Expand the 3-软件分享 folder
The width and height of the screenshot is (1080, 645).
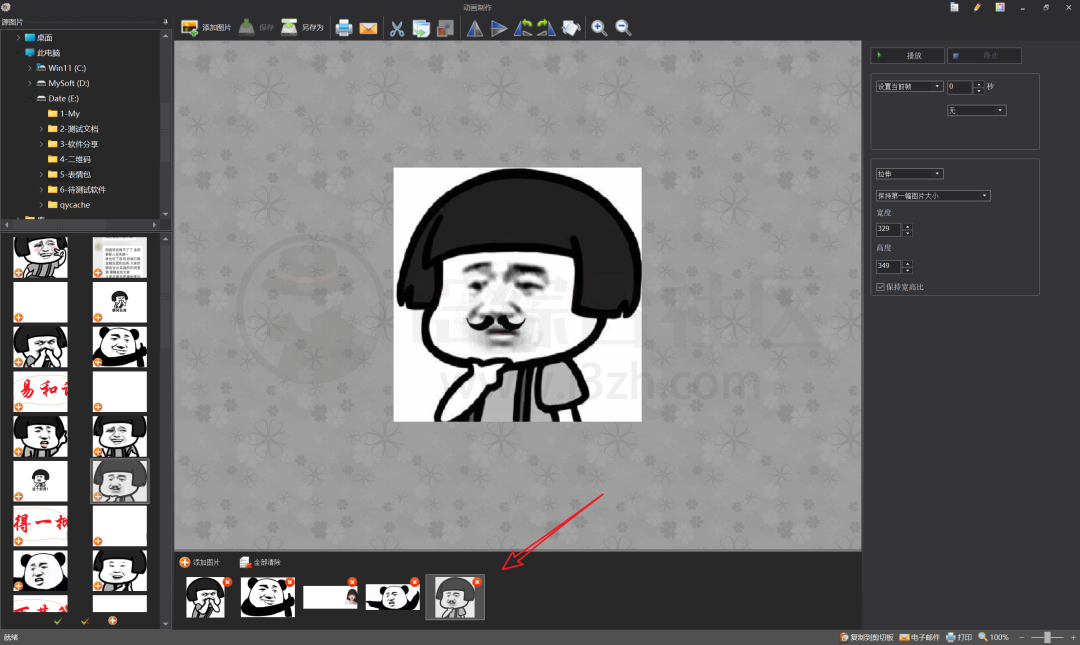click(41, 144)
